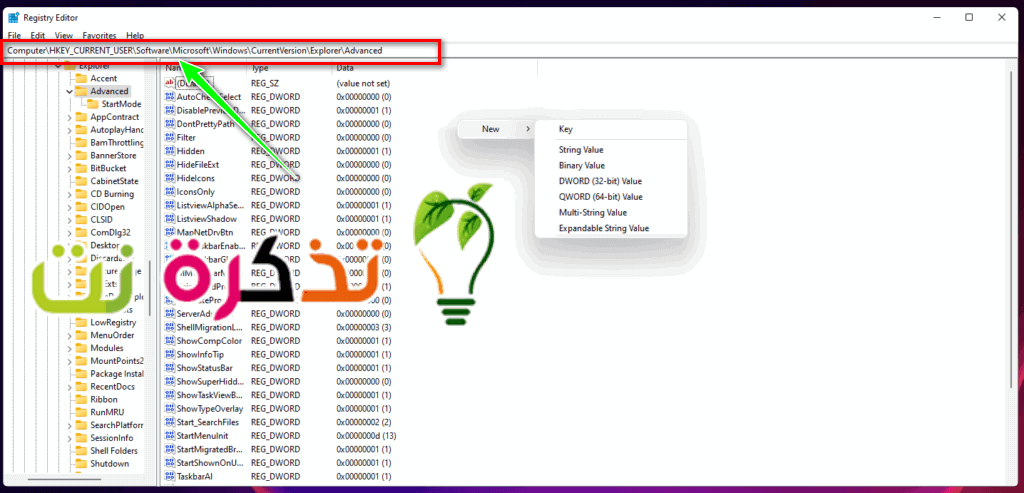Select the BamThrottling folder icon
Screen dimensions: 1024x493
click(x=81, y=142)
